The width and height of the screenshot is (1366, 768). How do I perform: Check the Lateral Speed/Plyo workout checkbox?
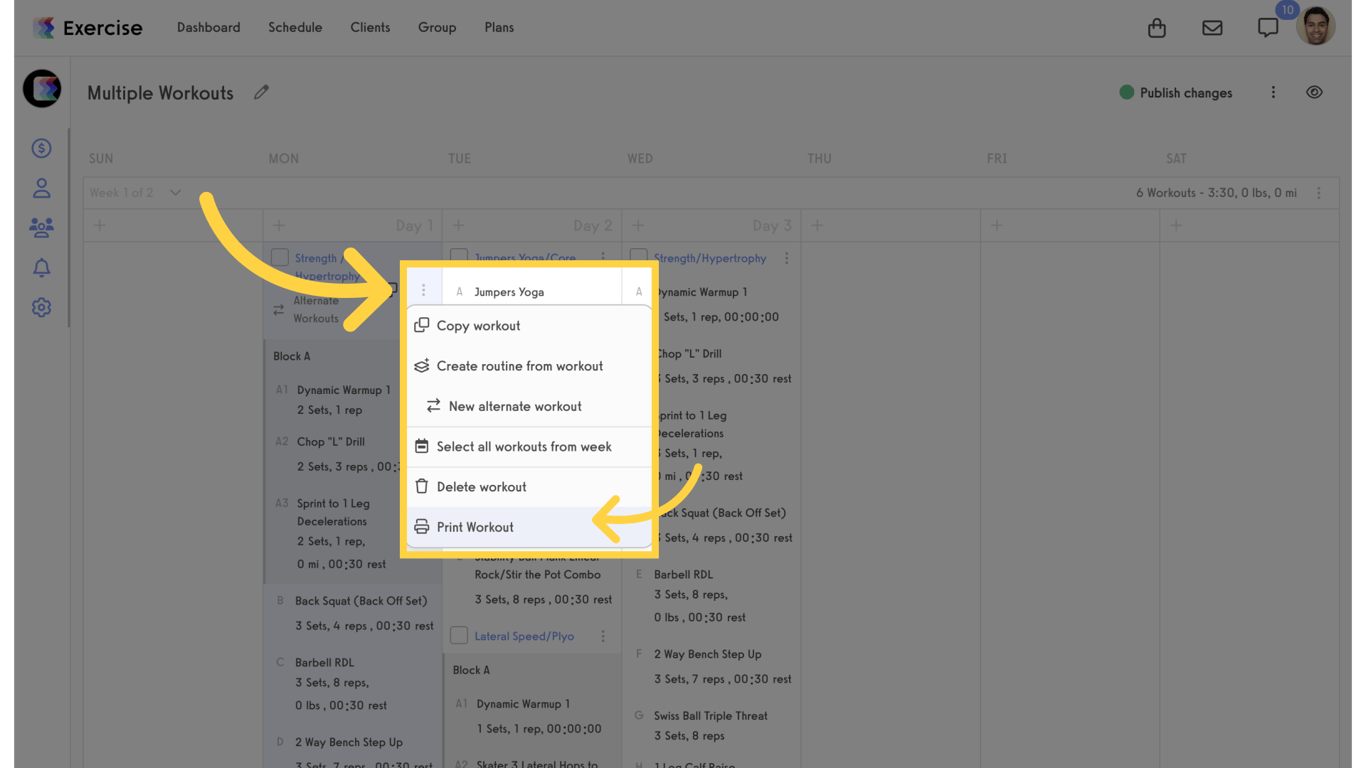point(459,635)
